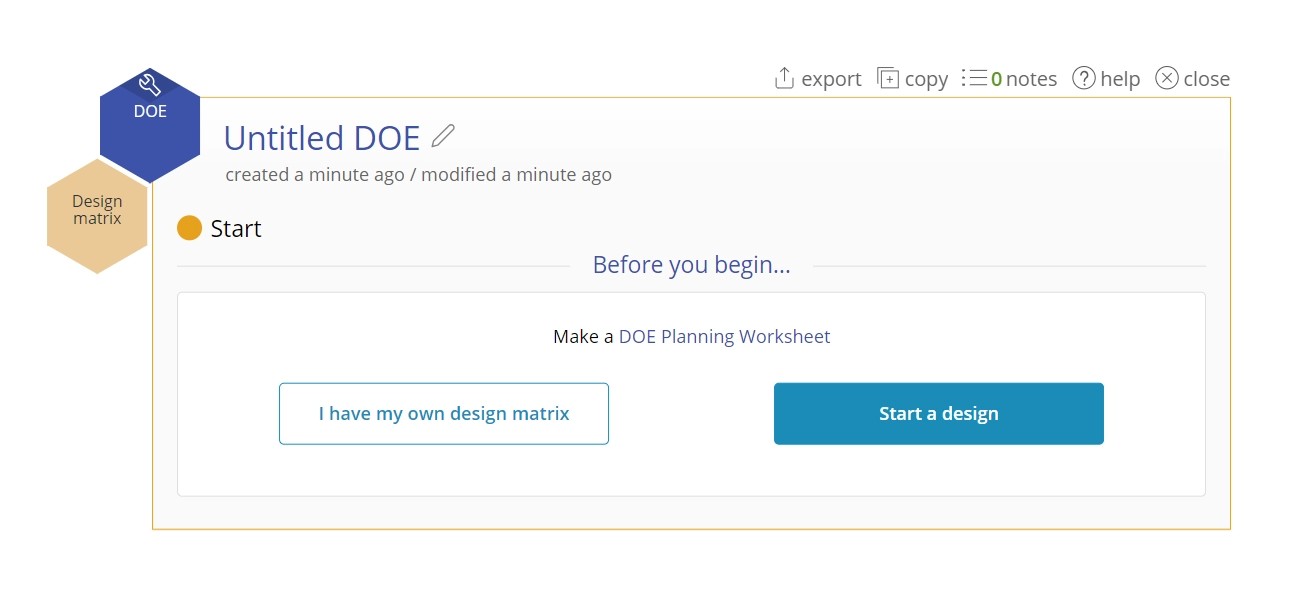Click the Untitled DOE title text
The height and width of the screenshot is (596, 1311).
(x=322, y=137)
